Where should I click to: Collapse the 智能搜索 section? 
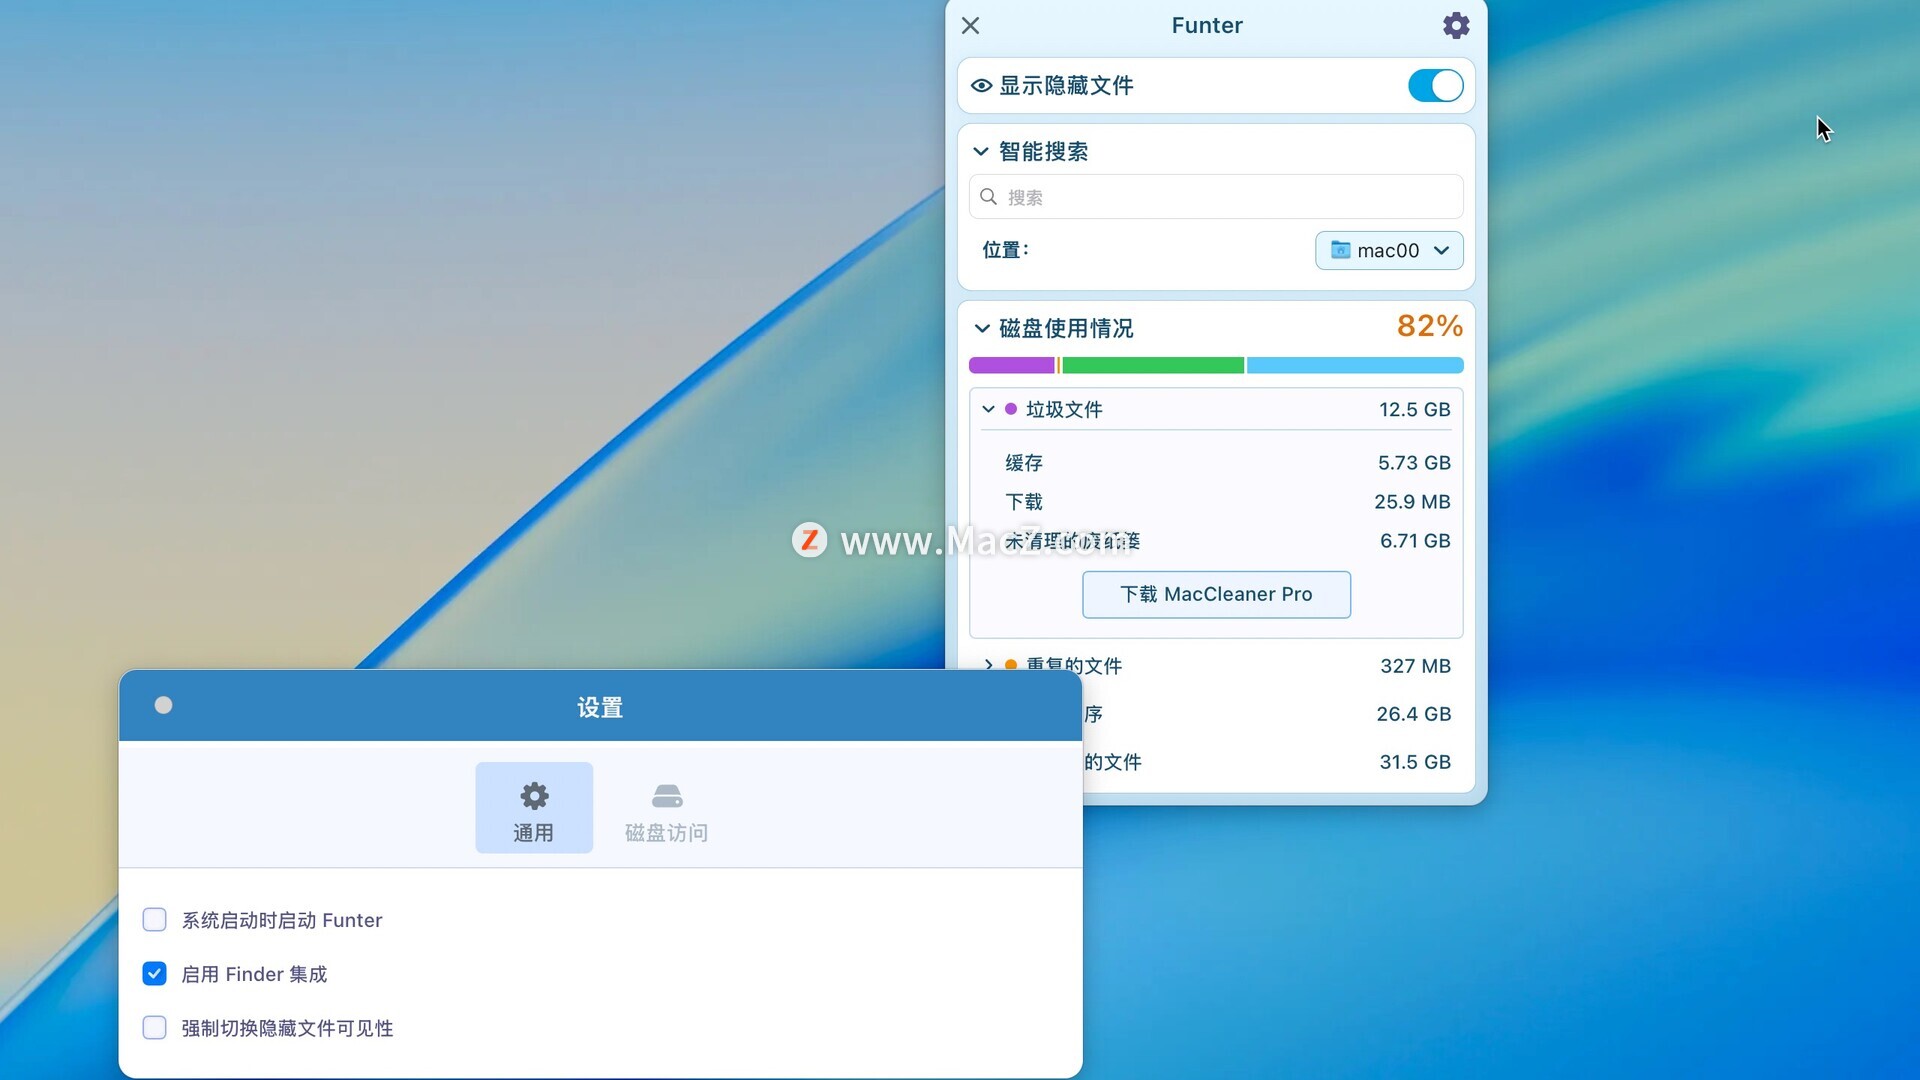[981, 152]
